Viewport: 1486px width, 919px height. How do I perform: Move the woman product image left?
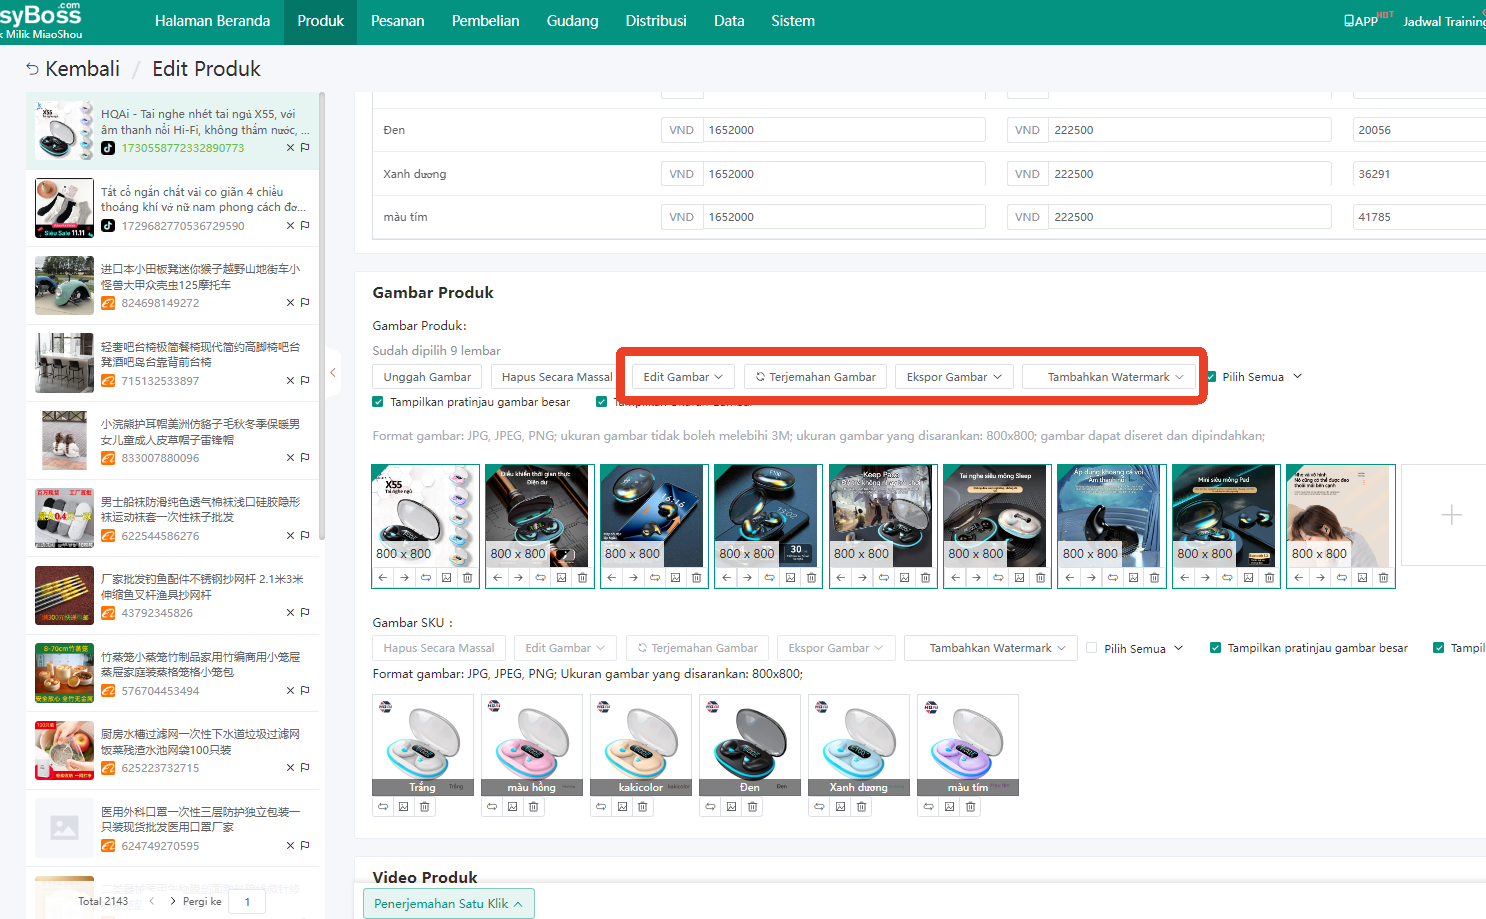pos(1298,578)
